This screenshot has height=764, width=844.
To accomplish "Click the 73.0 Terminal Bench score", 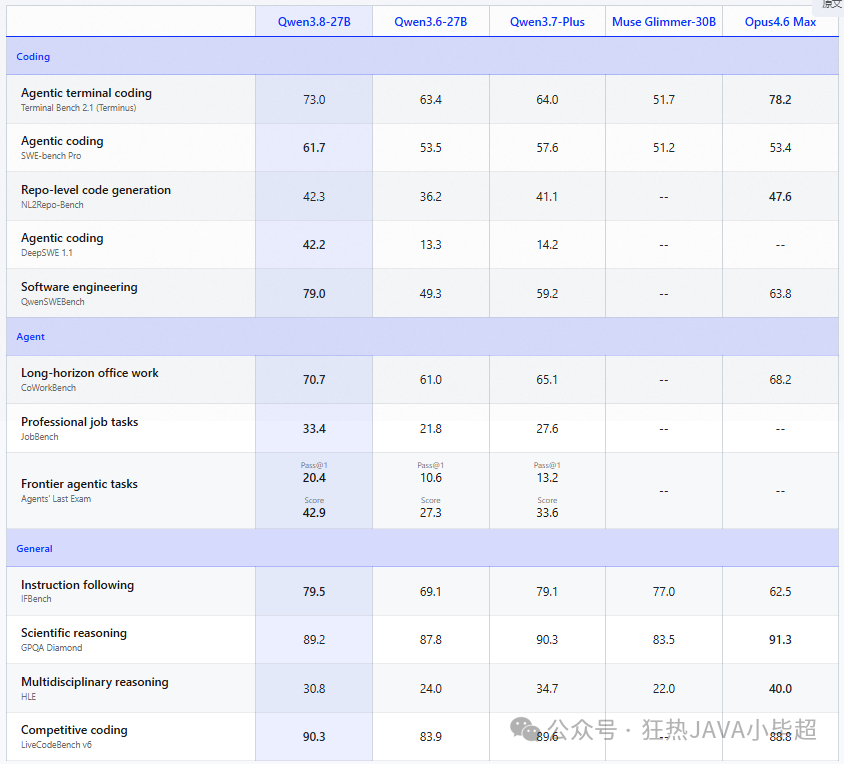I will coord(314,100).
